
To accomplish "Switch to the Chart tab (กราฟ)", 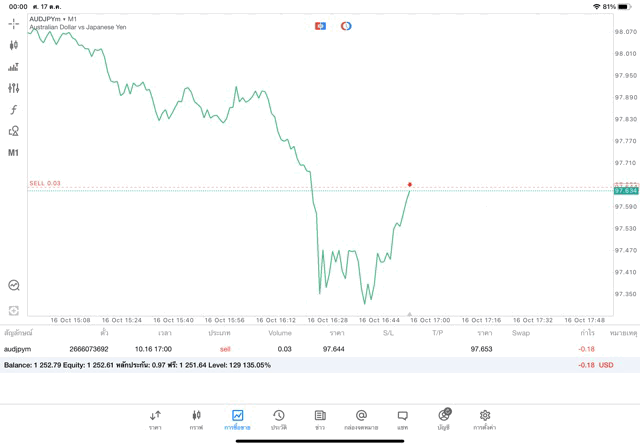I will pos(196,419).
